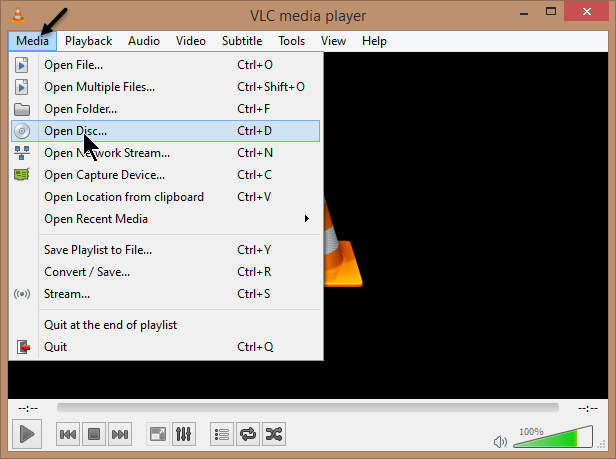616x459 pixels.
Task: Click the disc icon beside Open Disc
Action: coord(22,131)
